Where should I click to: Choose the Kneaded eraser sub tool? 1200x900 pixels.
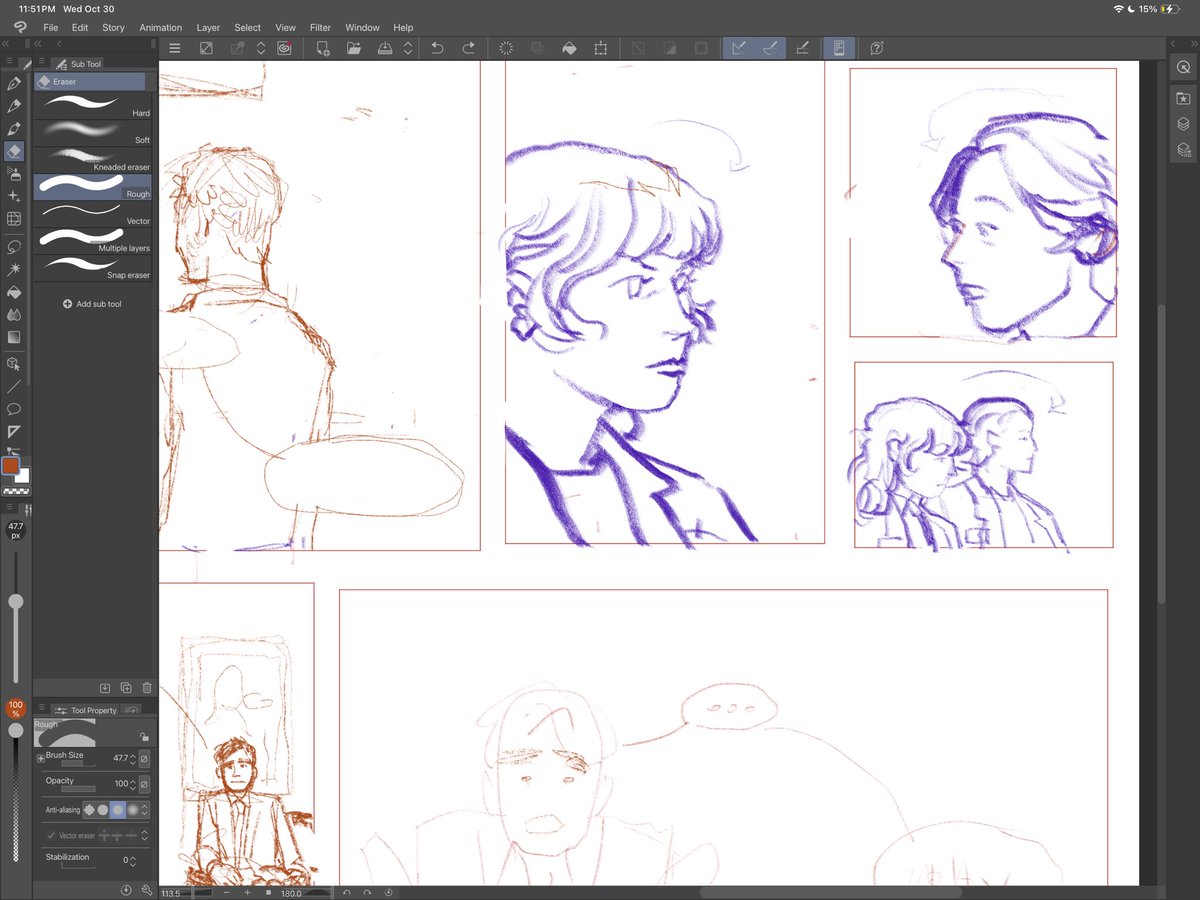pyautogui.click(x=93, y=160)
